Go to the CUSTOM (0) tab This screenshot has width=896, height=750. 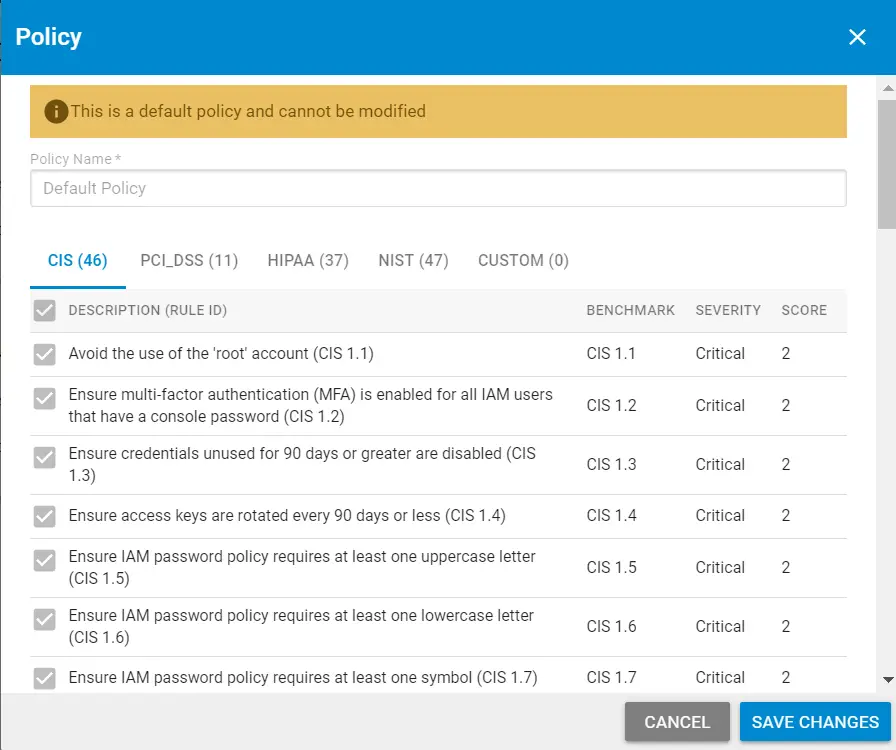tap(523, 261)
